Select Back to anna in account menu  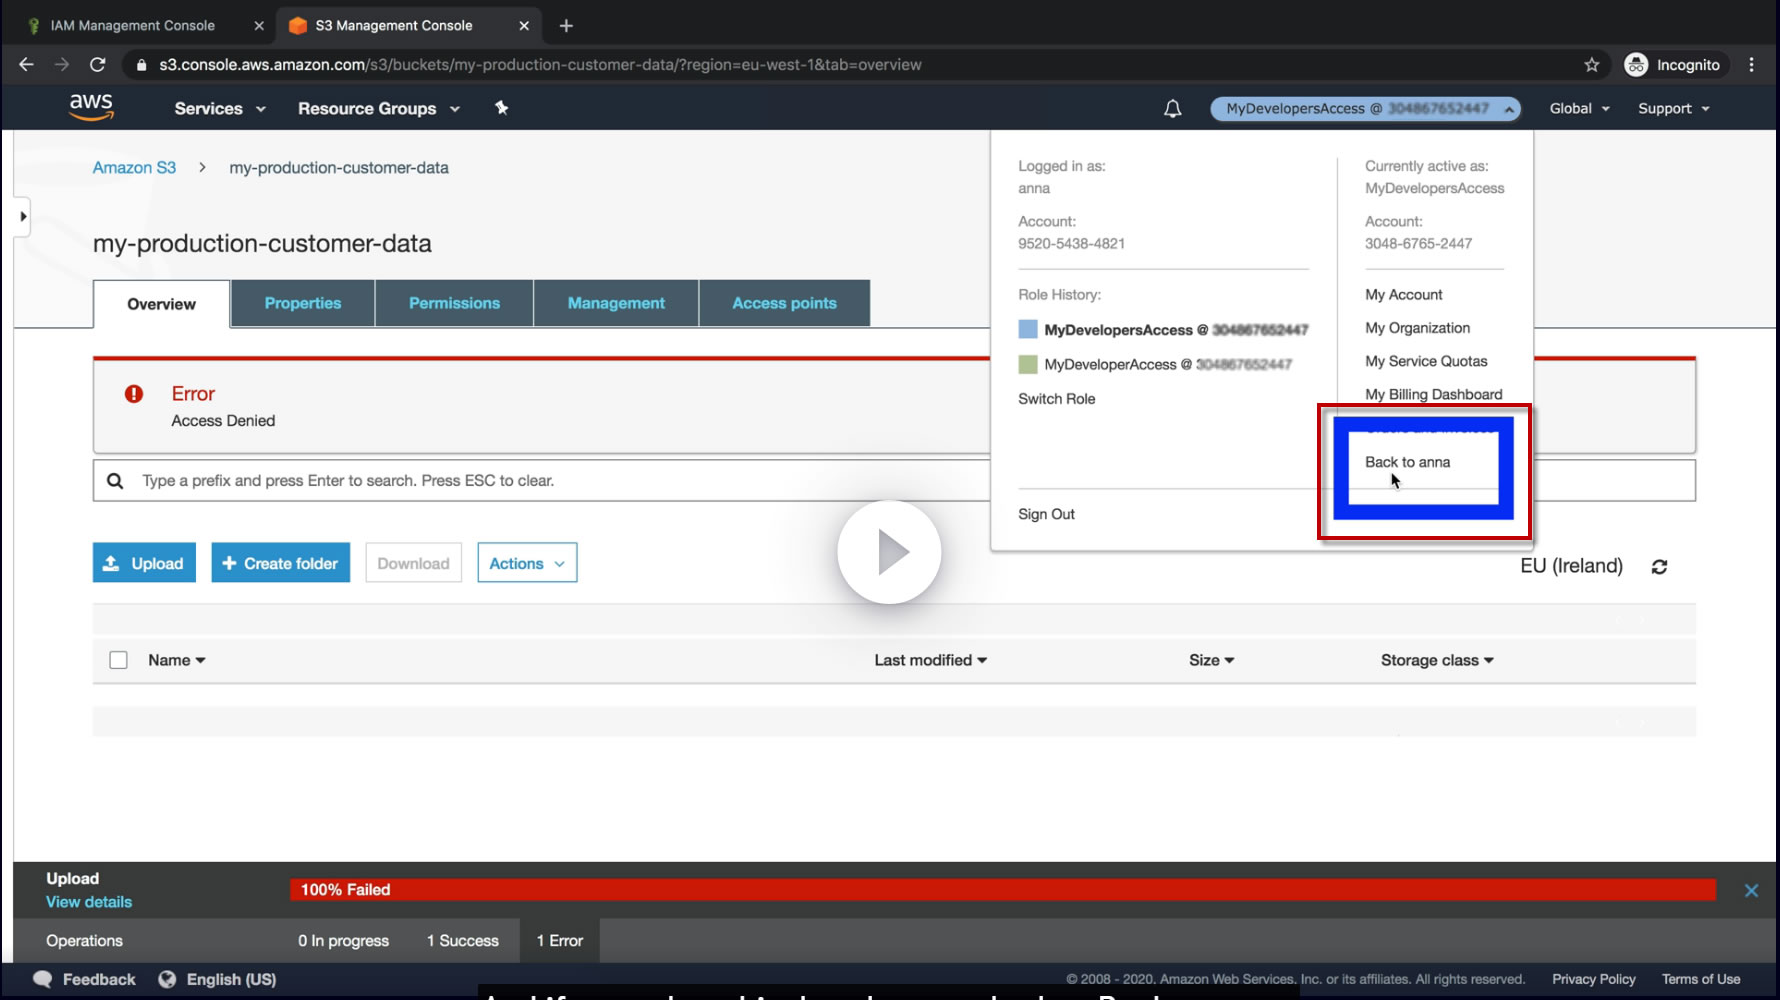(x=1407, y=462)
